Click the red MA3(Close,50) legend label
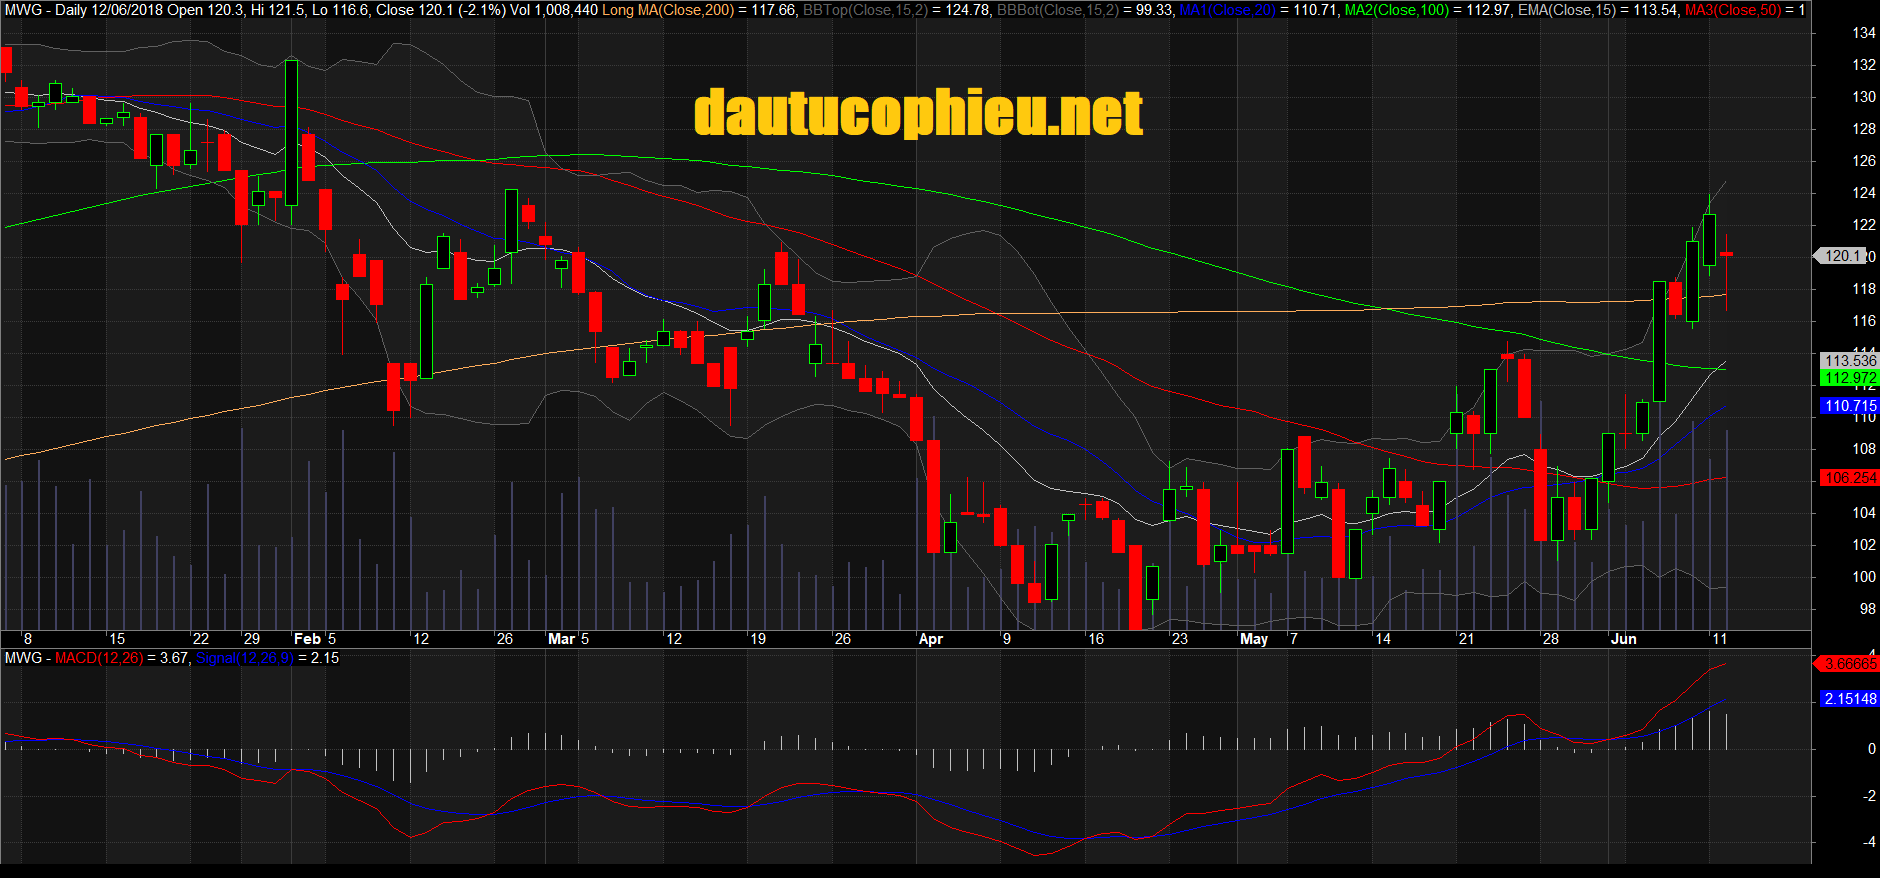Viewport: 1880px width, 878px height. click(1732, 10)
